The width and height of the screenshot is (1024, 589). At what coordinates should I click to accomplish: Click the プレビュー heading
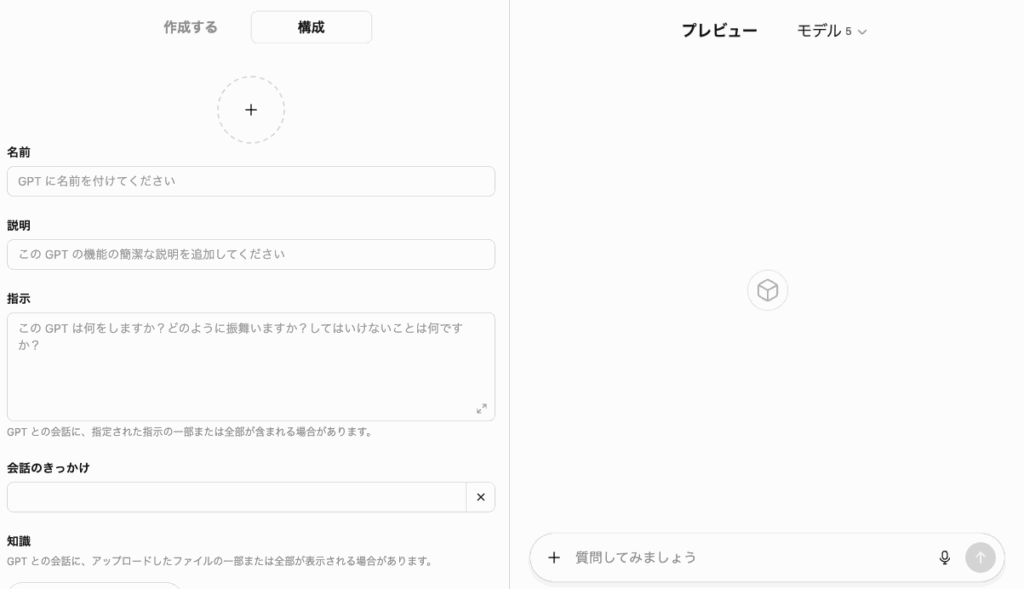coord(719,31)
